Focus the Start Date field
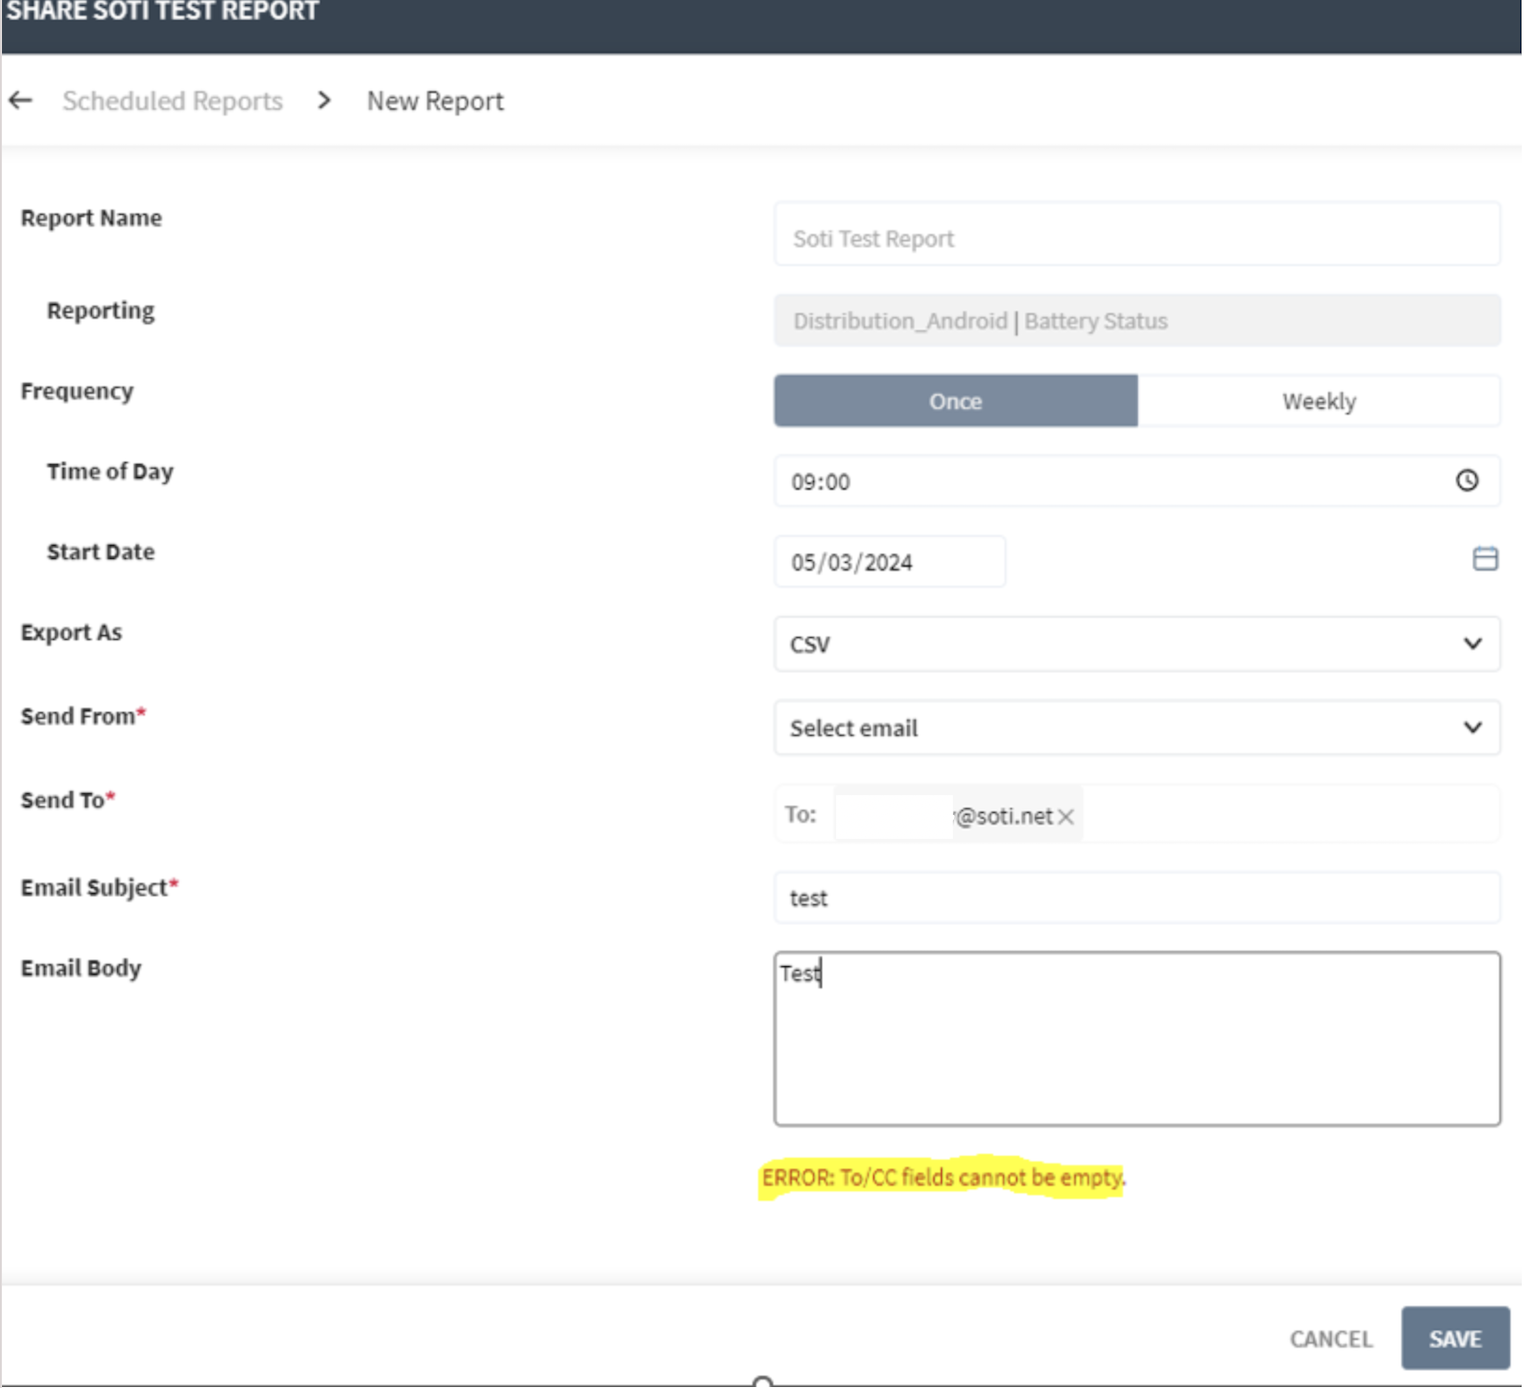Image resolution: width=1532 pixels, height=1388 pixels. (x=889, y=562)
